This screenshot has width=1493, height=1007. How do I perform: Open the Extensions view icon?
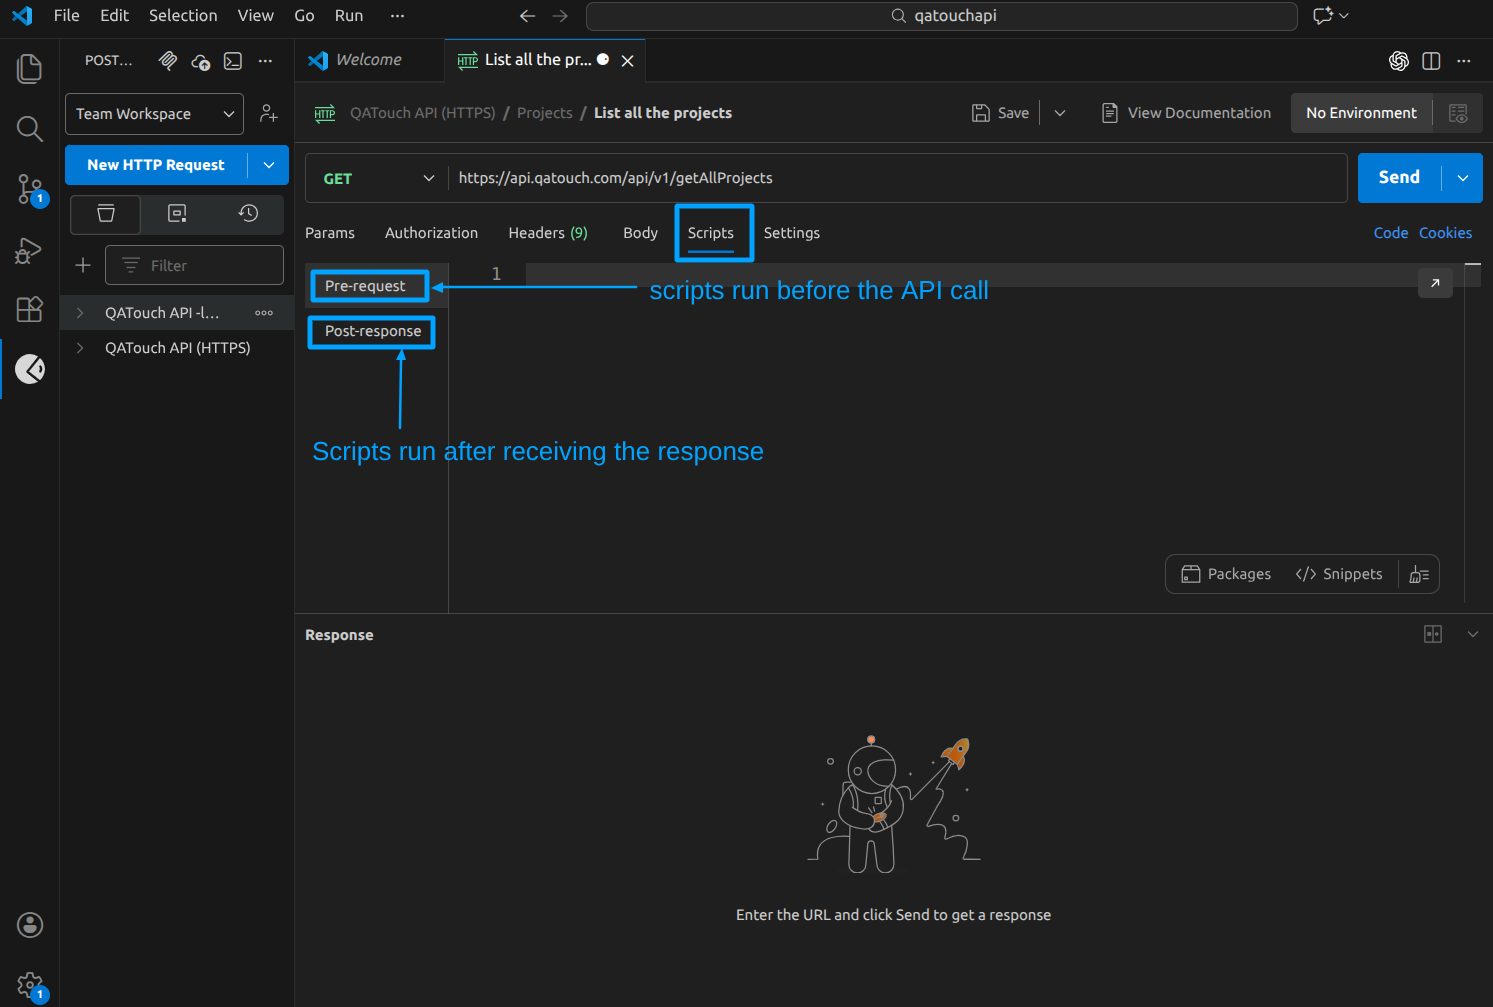[29, 309]
